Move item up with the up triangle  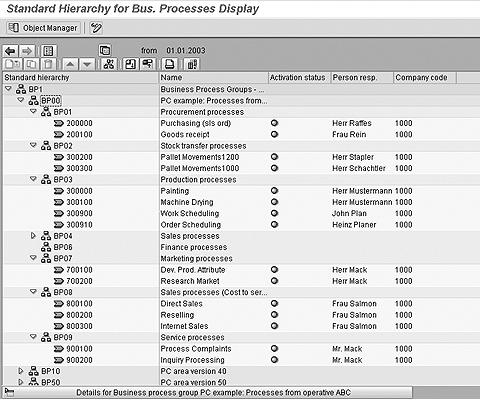point(70,64)
